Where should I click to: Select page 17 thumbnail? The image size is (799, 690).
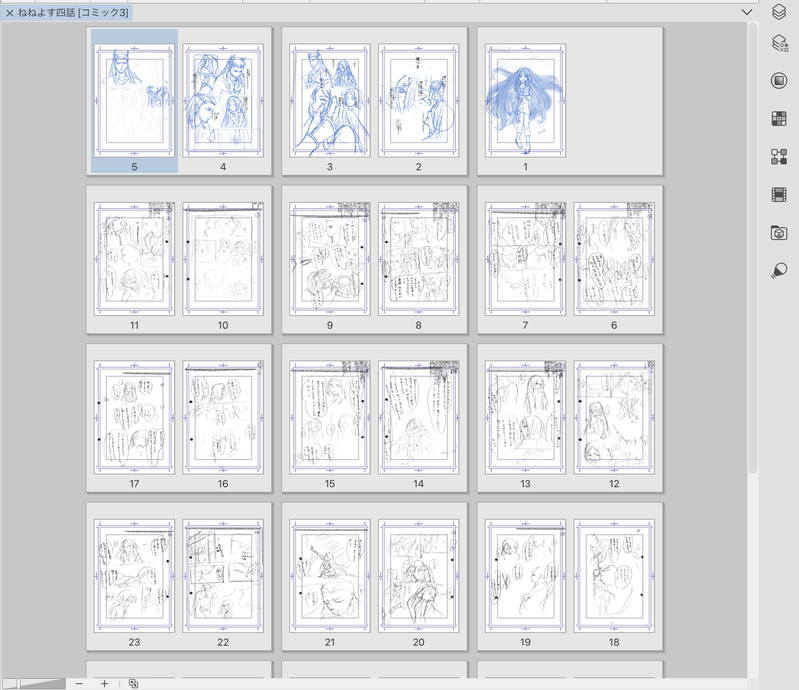coord(134,417)
